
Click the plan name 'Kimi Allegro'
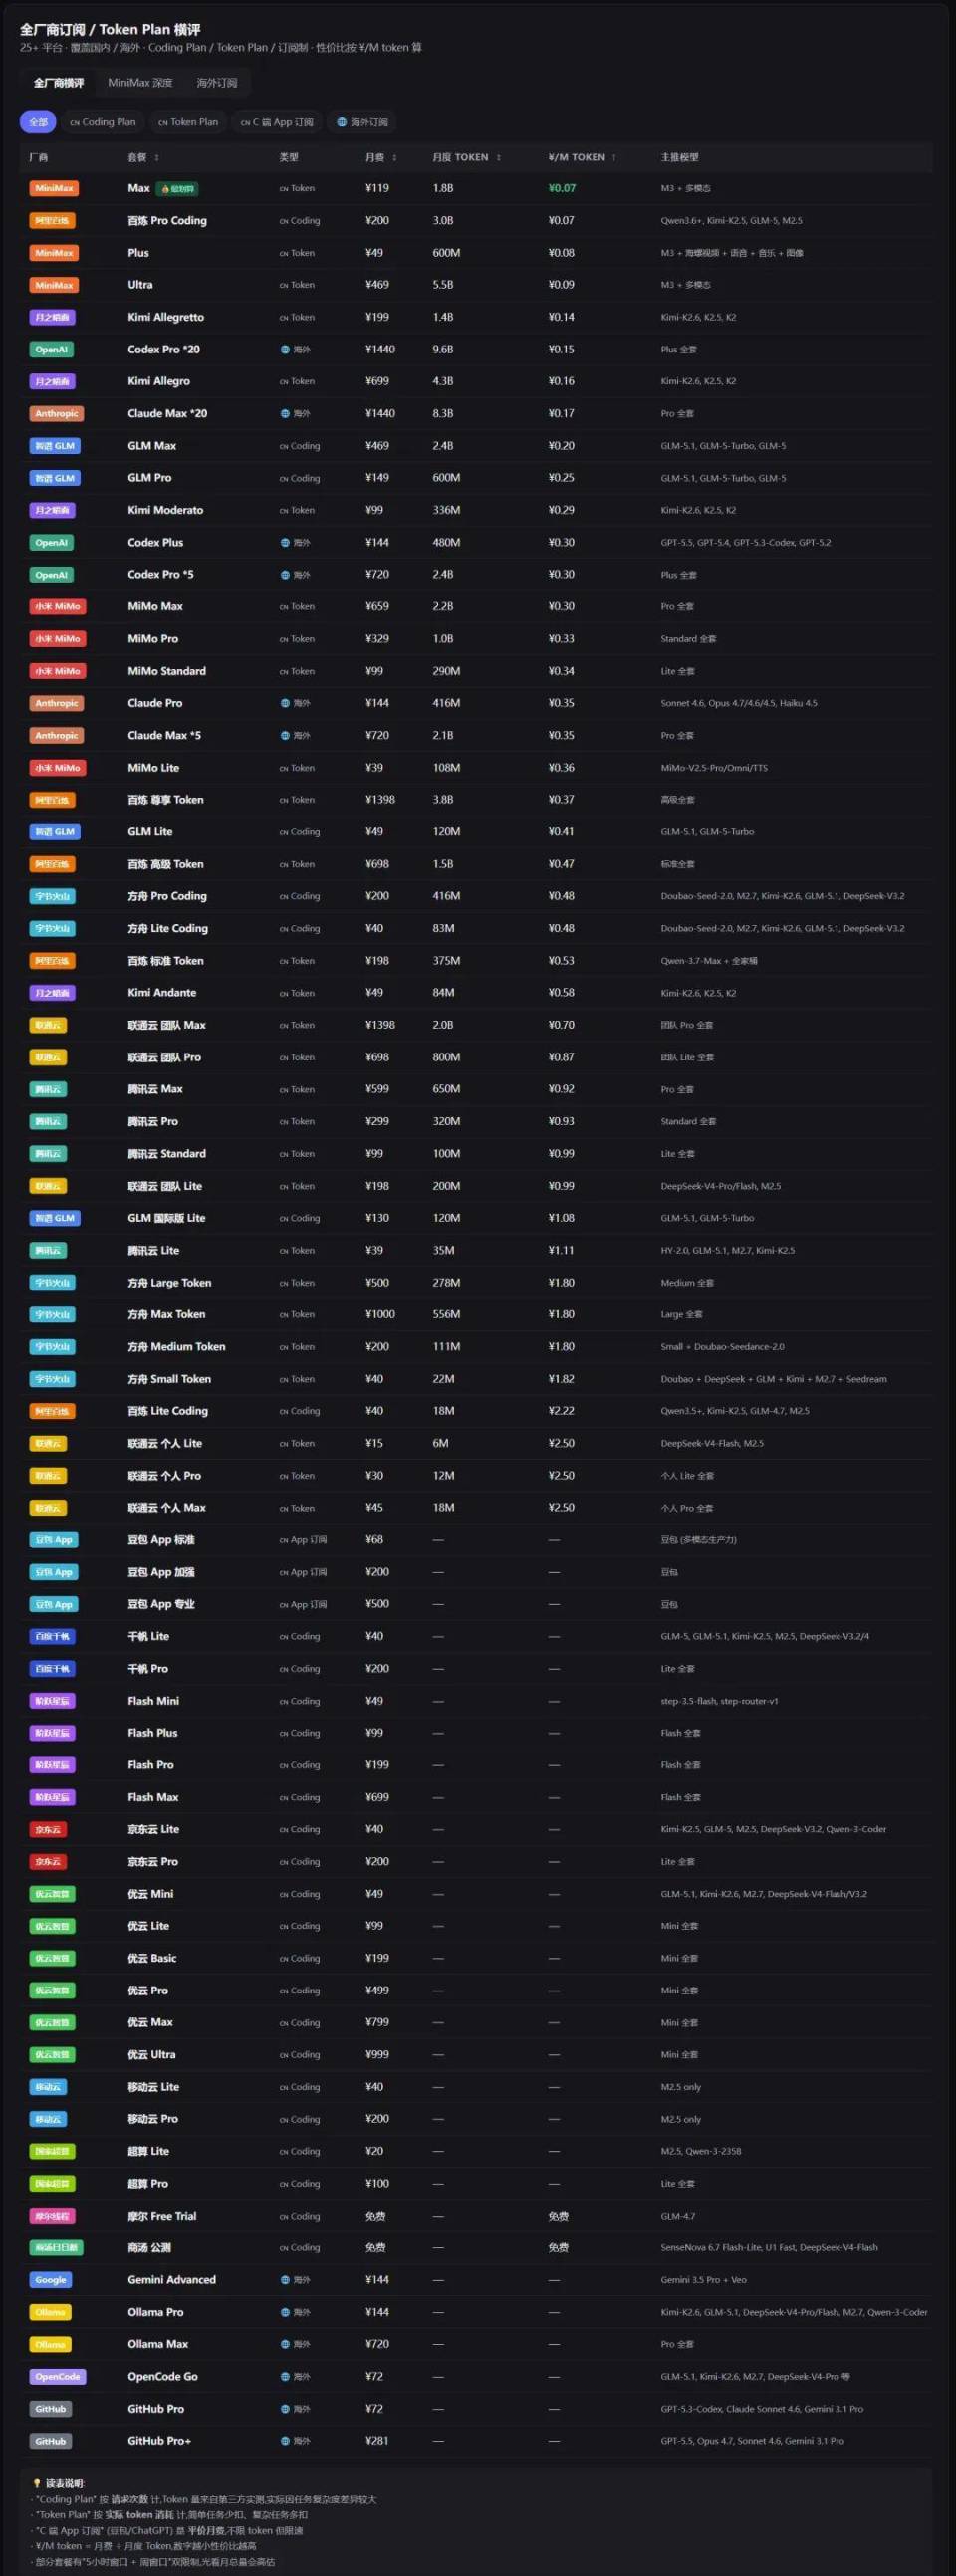coord(159,382)
